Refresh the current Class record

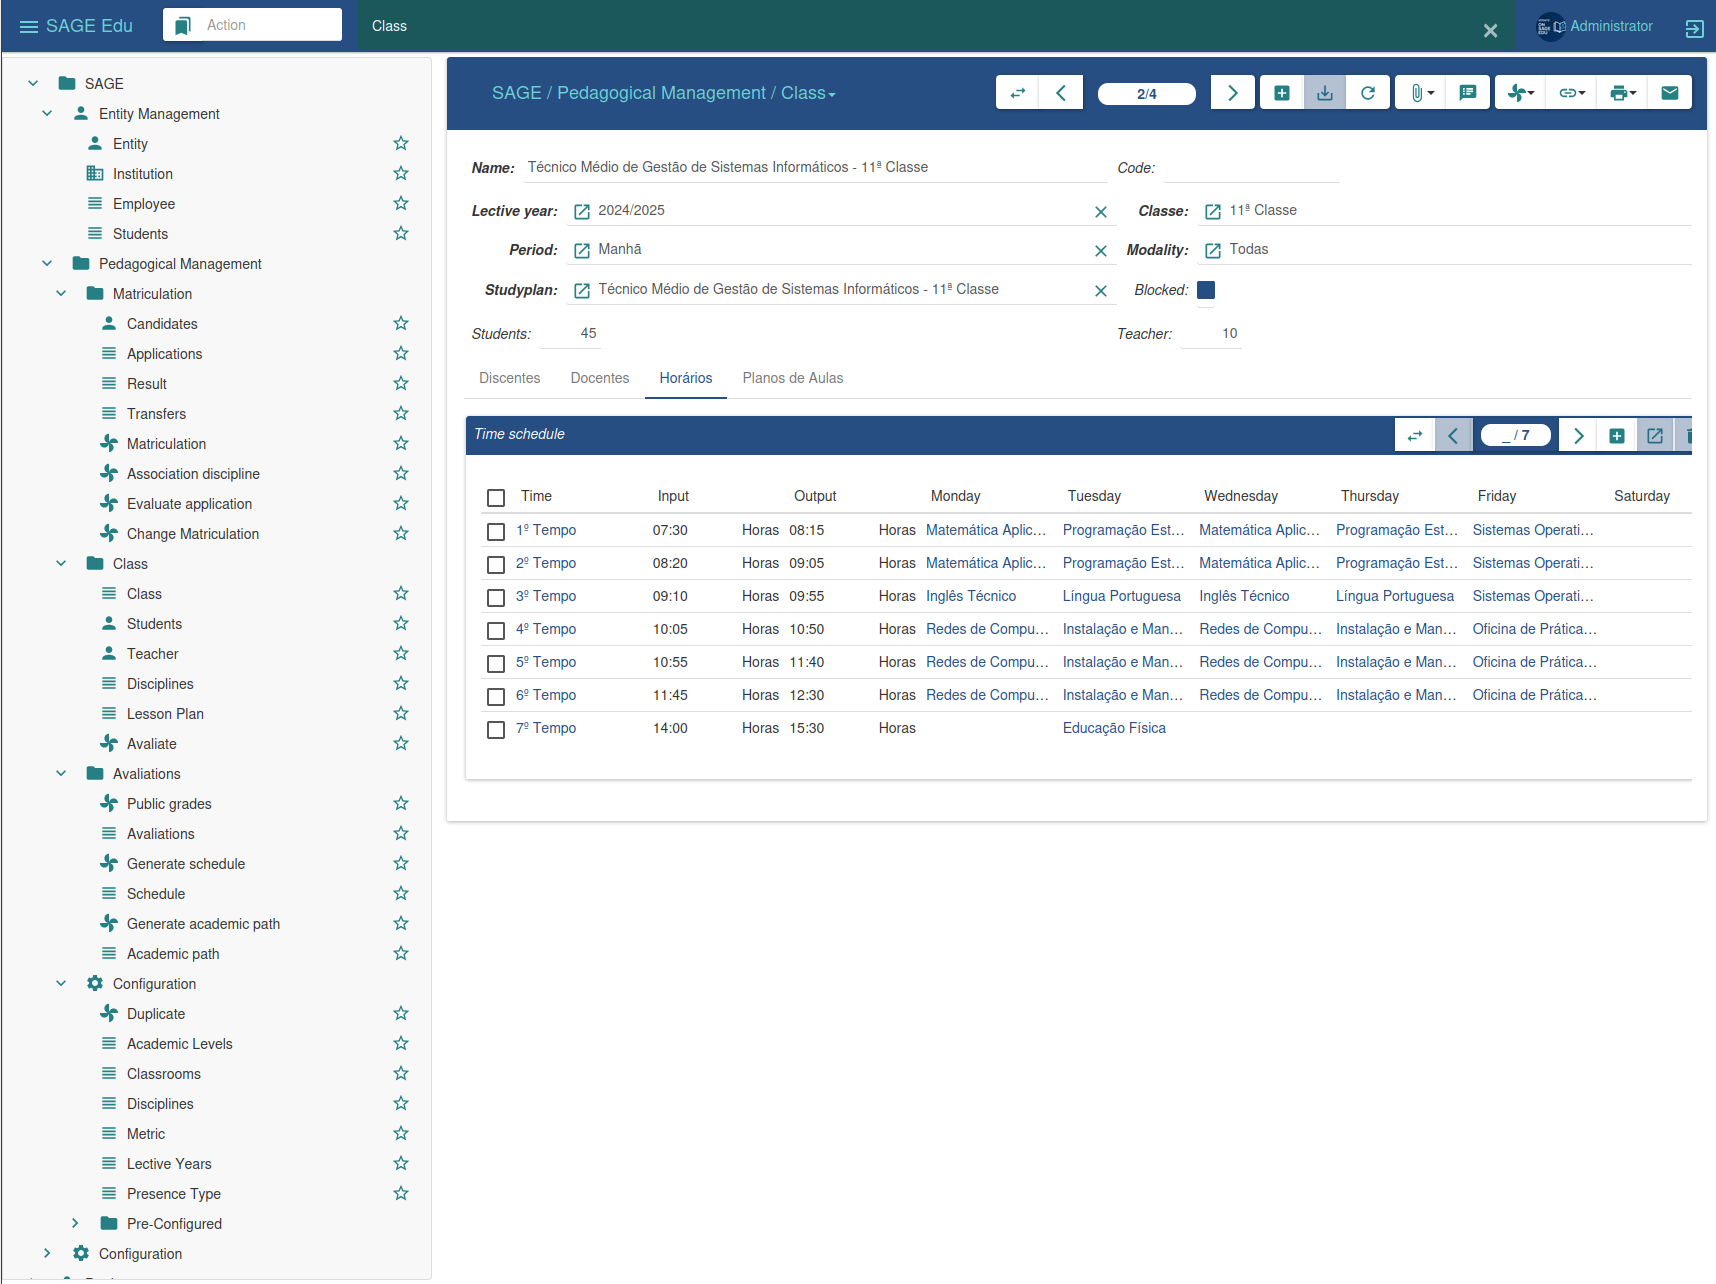tap(1368, 92)
